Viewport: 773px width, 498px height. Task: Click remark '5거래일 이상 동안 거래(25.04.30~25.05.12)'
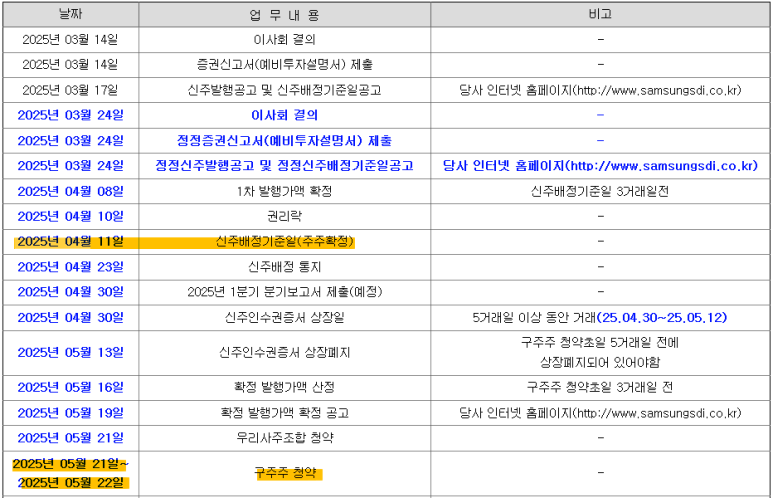click(x=600, y=318)
